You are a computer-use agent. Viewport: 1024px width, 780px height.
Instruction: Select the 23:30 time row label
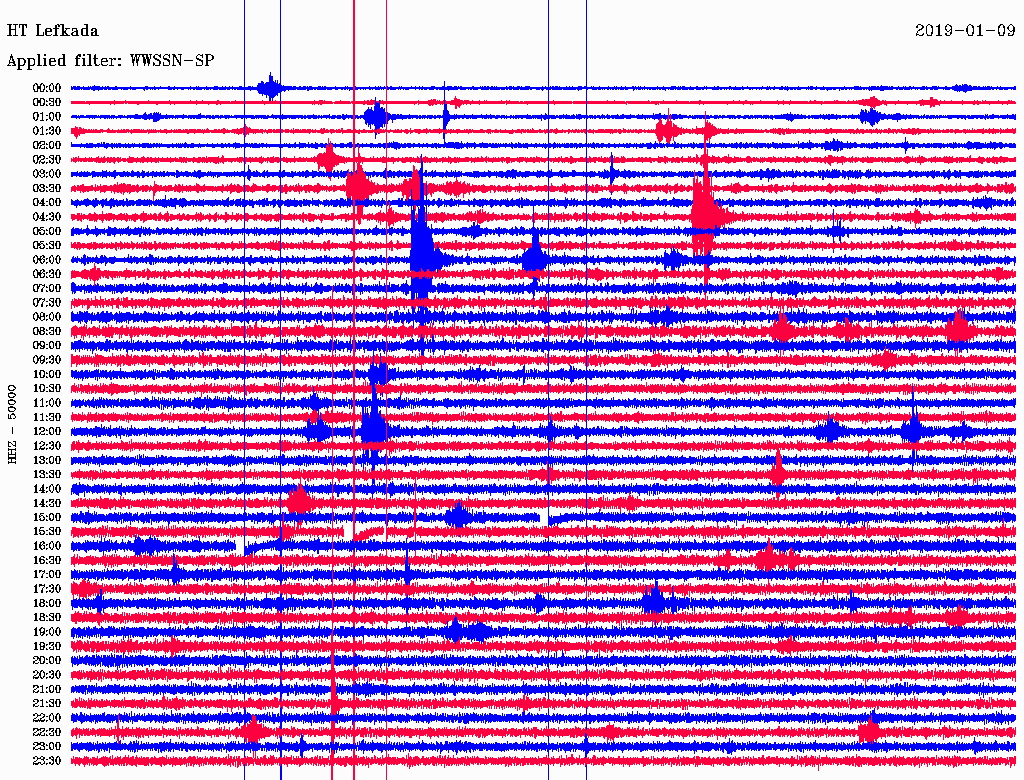click(x=47, y=760)
